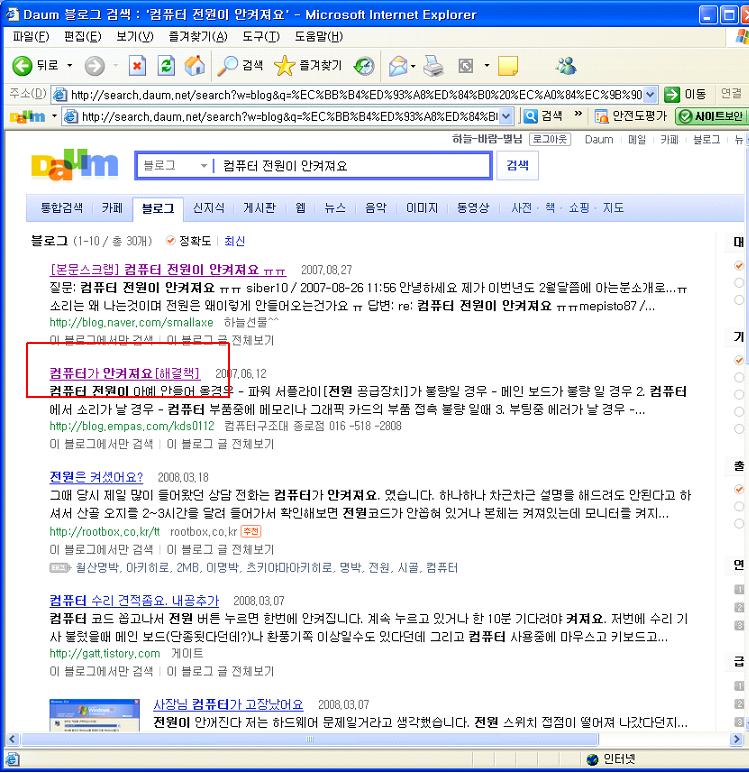Switch to the 동영상 tab
Viewport: 749px width, 773px height.
point(473,208)
